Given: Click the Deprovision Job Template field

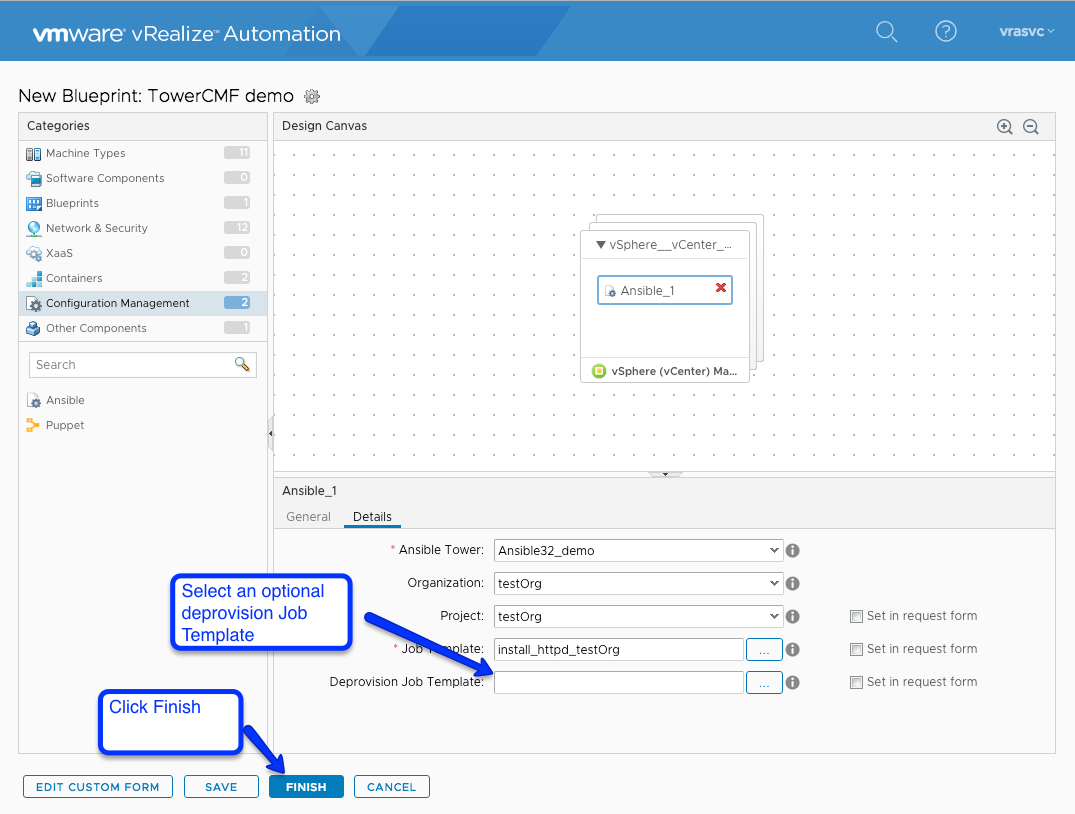Looking at the screenshot, I should (x=619, y=682).
